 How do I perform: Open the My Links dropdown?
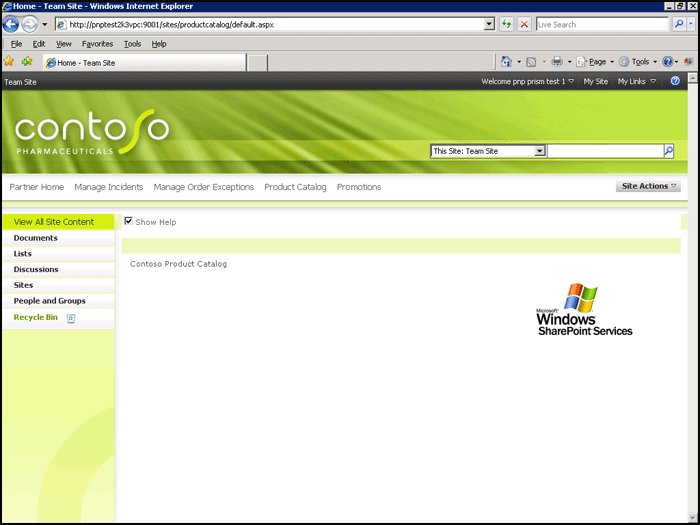click(x=637, y=81)
